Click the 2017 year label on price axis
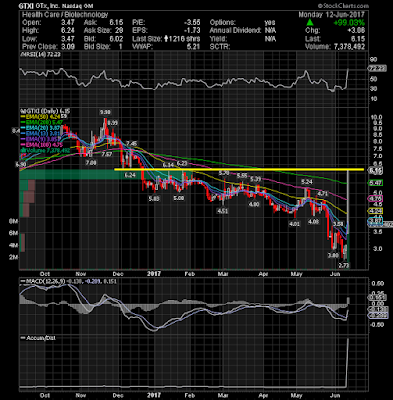Viewport: 393px width, 400px height. coord(154,274)
